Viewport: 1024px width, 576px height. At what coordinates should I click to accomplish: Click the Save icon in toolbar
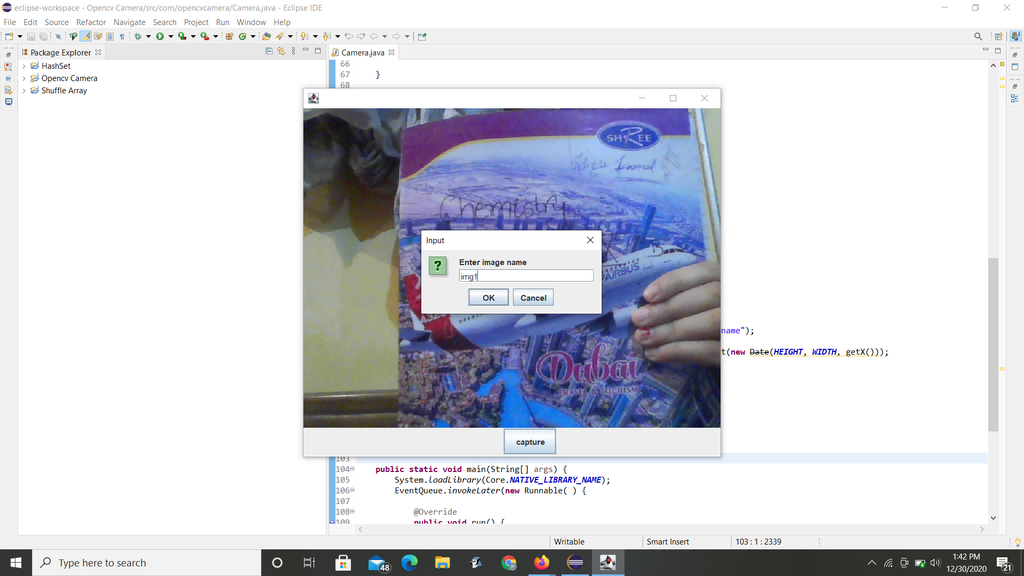[x=31, y=37]
